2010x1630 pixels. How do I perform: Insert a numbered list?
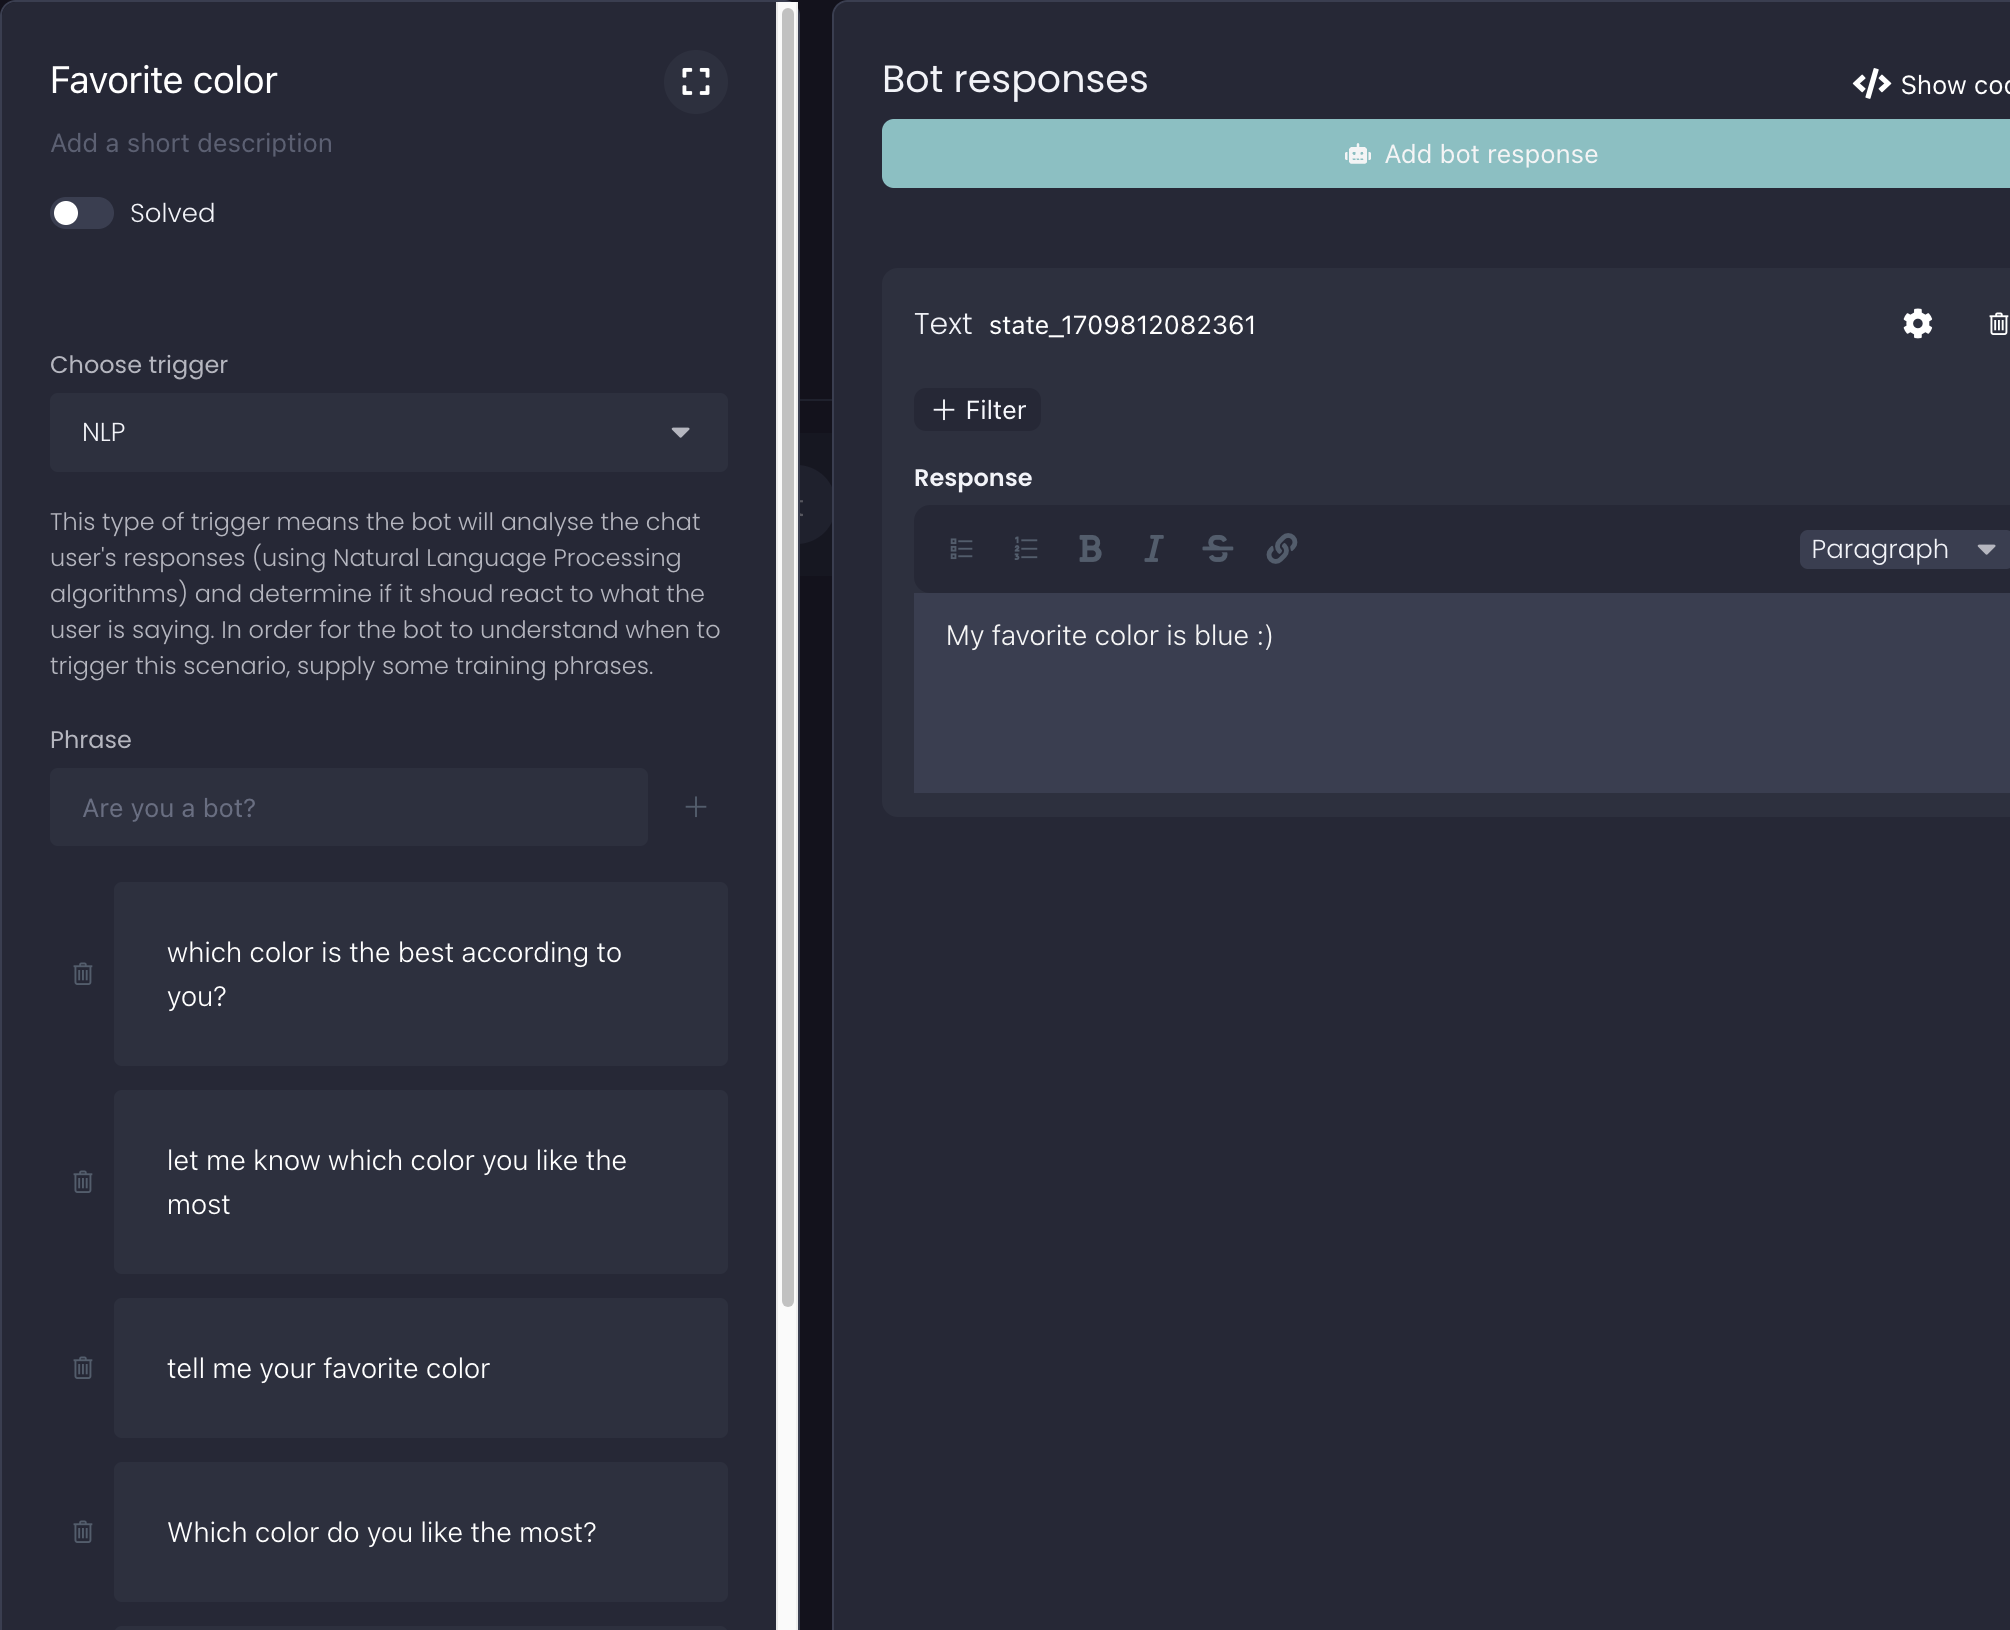click(x=1025, y=548)
